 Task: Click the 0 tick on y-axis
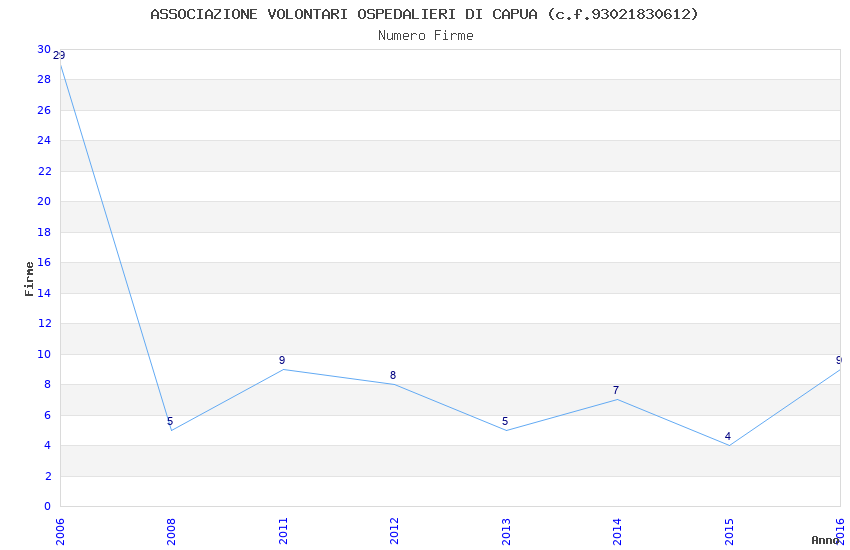pyautogui.click(x=47, y=506)
